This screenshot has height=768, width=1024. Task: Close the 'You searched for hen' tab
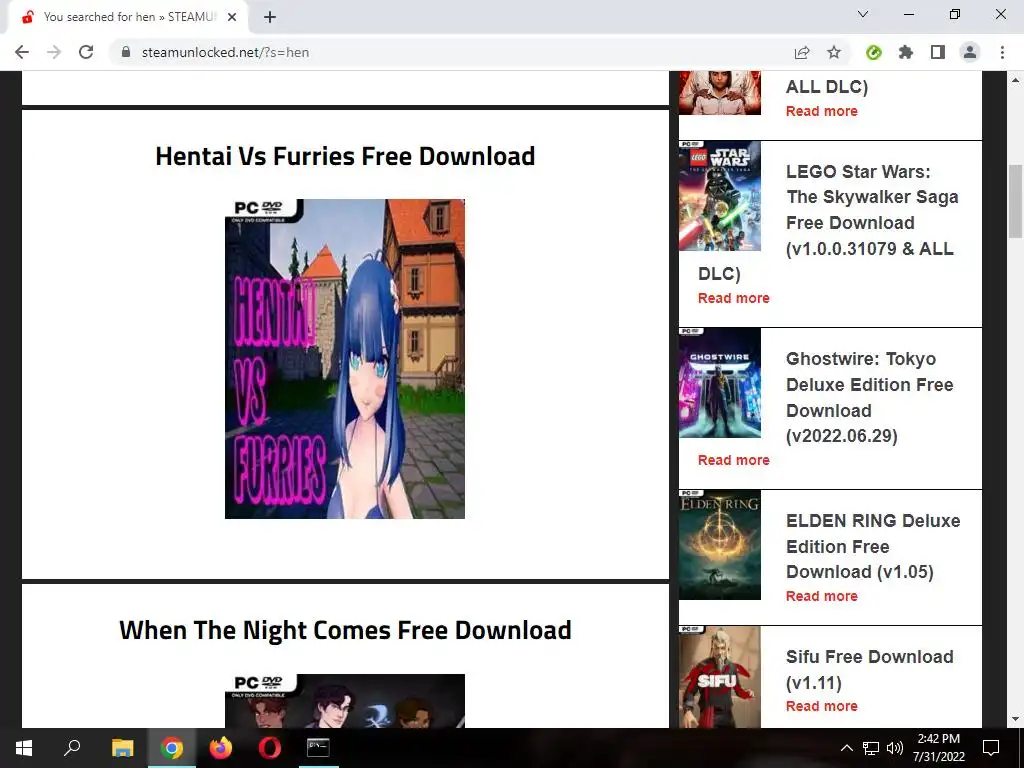232,17
